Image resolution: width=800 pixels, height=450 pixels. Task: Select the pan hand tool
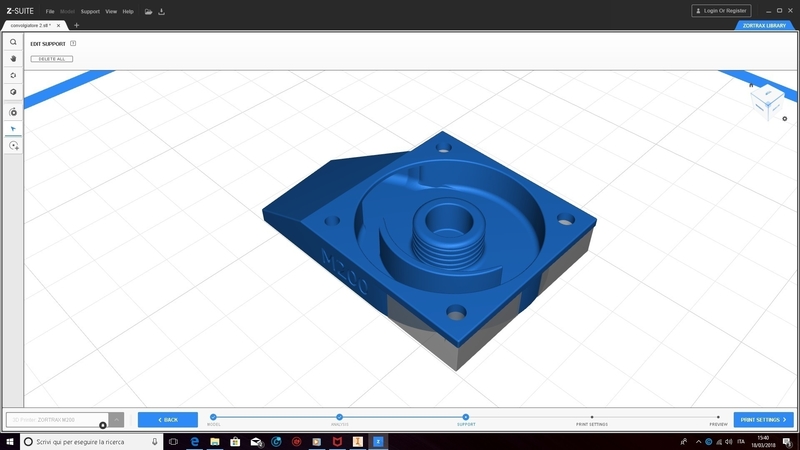click(x=13, y=59)
